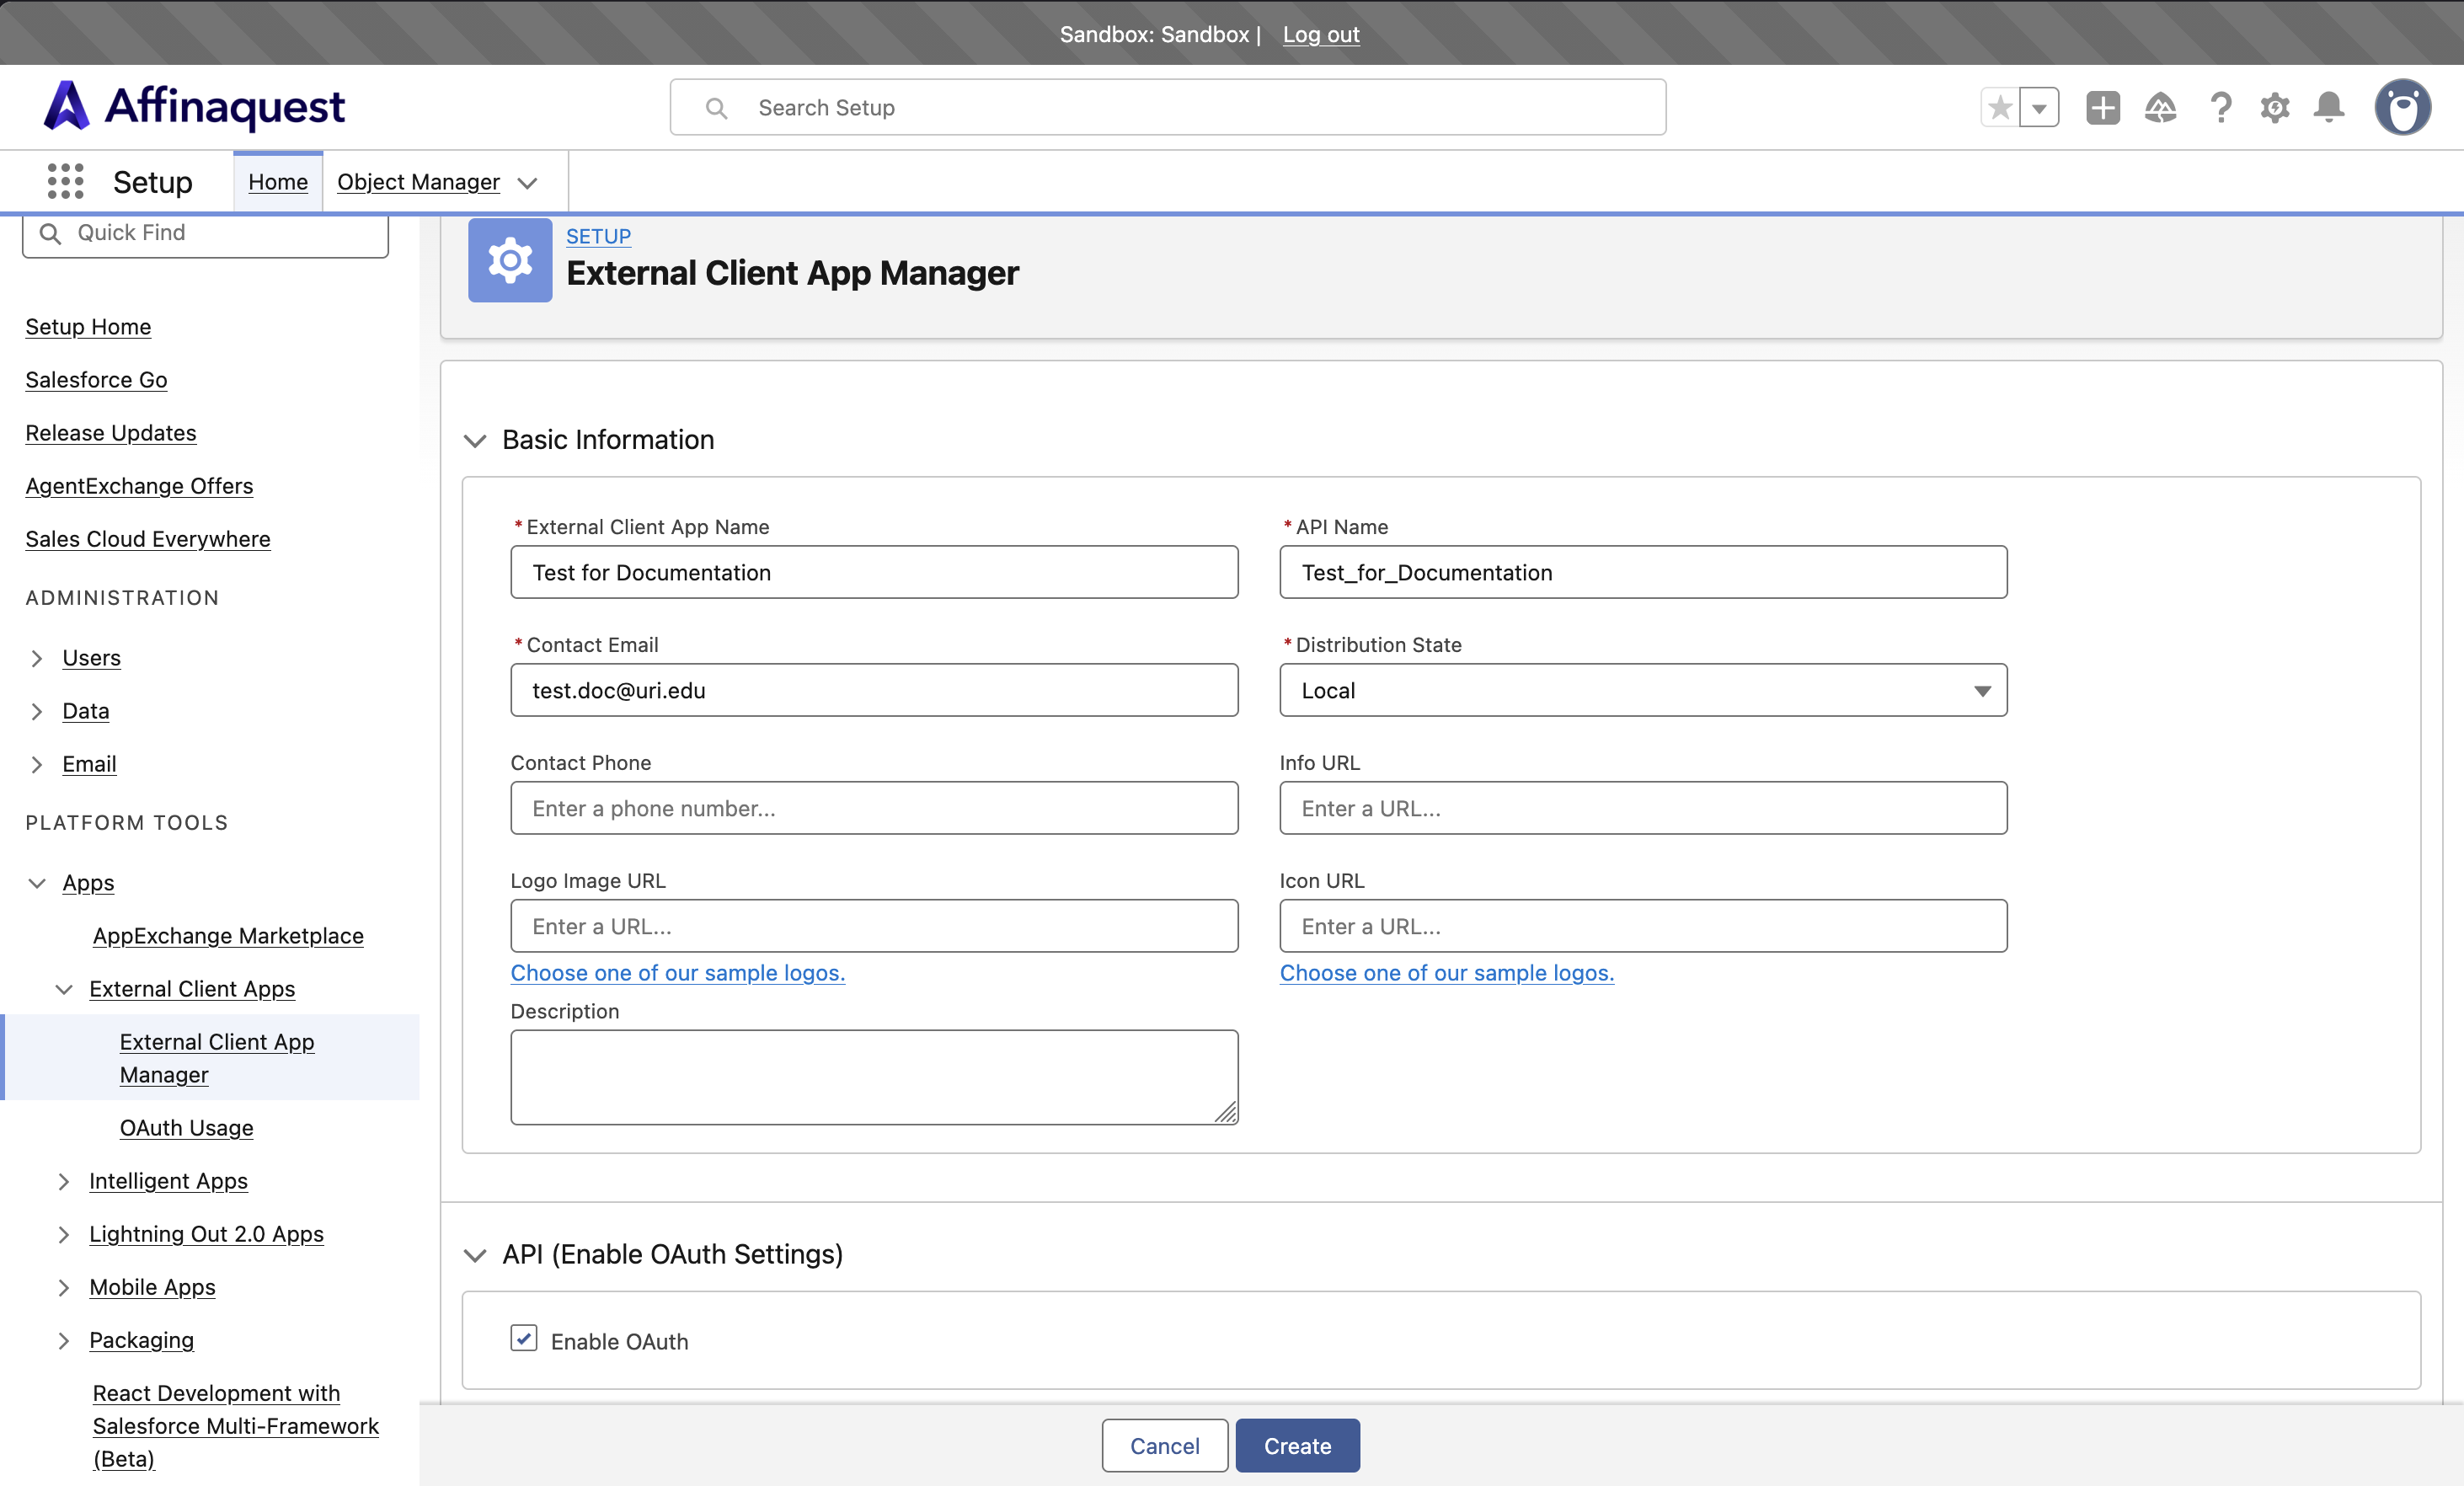Open the Setup gear menu icon
The height and width of the screenshot is (1486, 2464).
[2275, 108]
